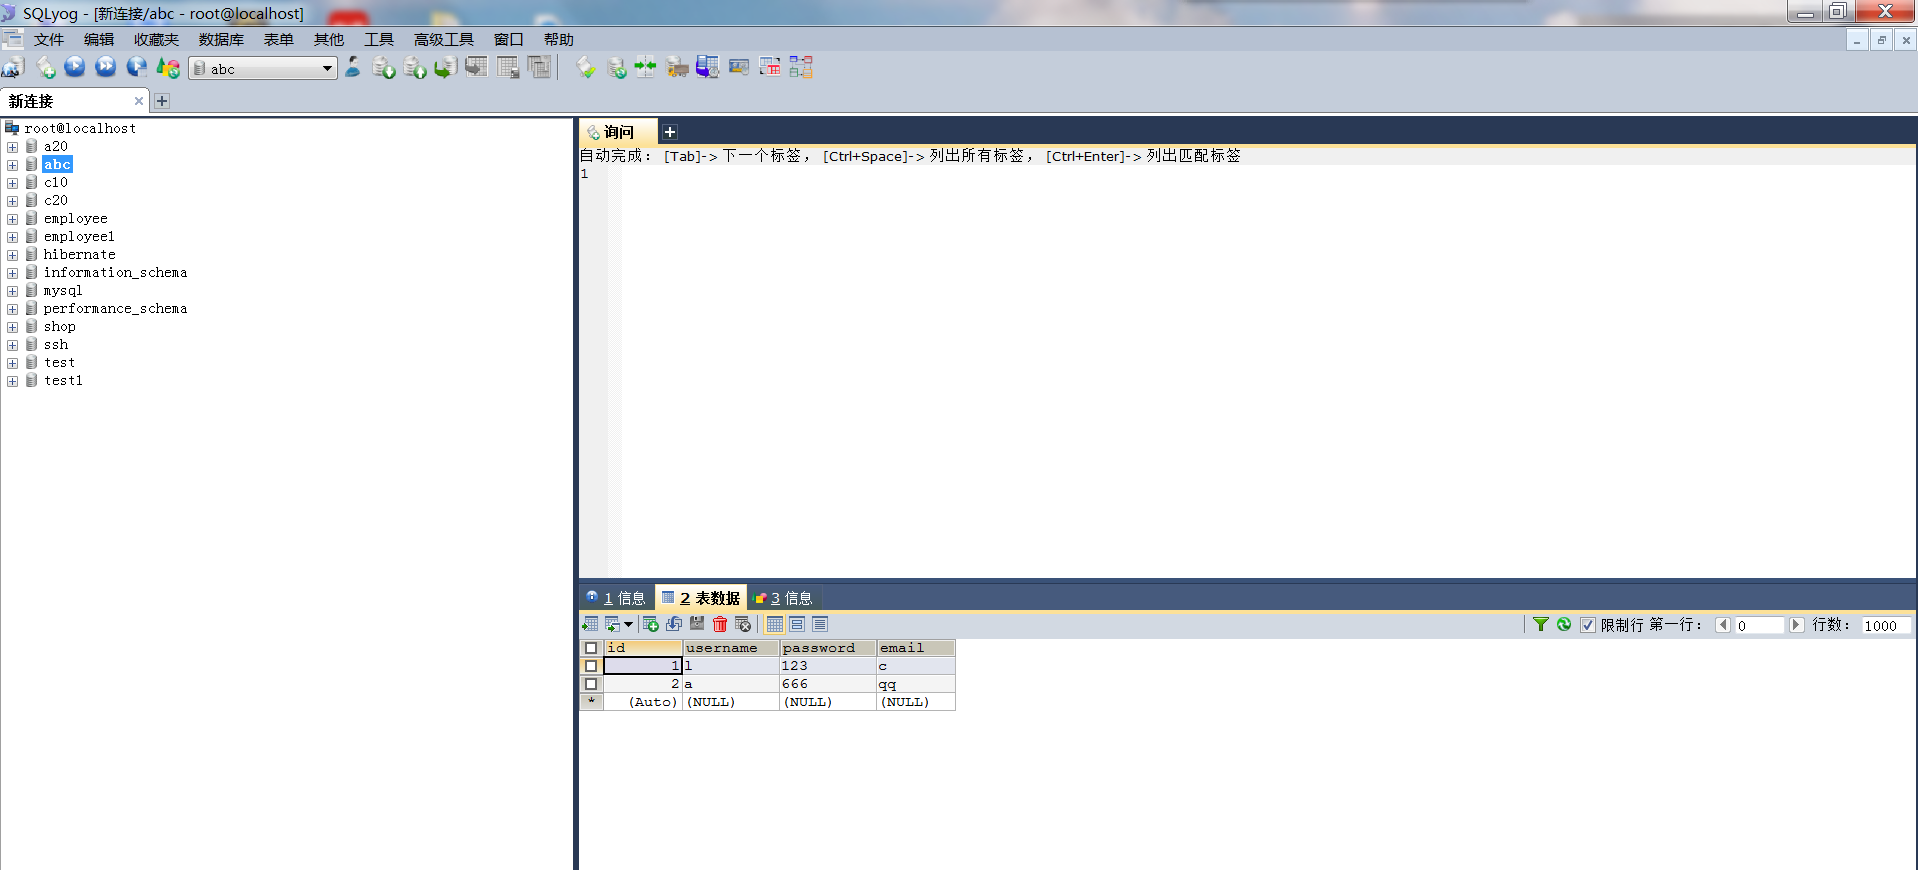Screen dimensions: 1918x870
Task: Toggle the limit rows checkbox
Action: pyautogui.click(x=1588, y=625)
